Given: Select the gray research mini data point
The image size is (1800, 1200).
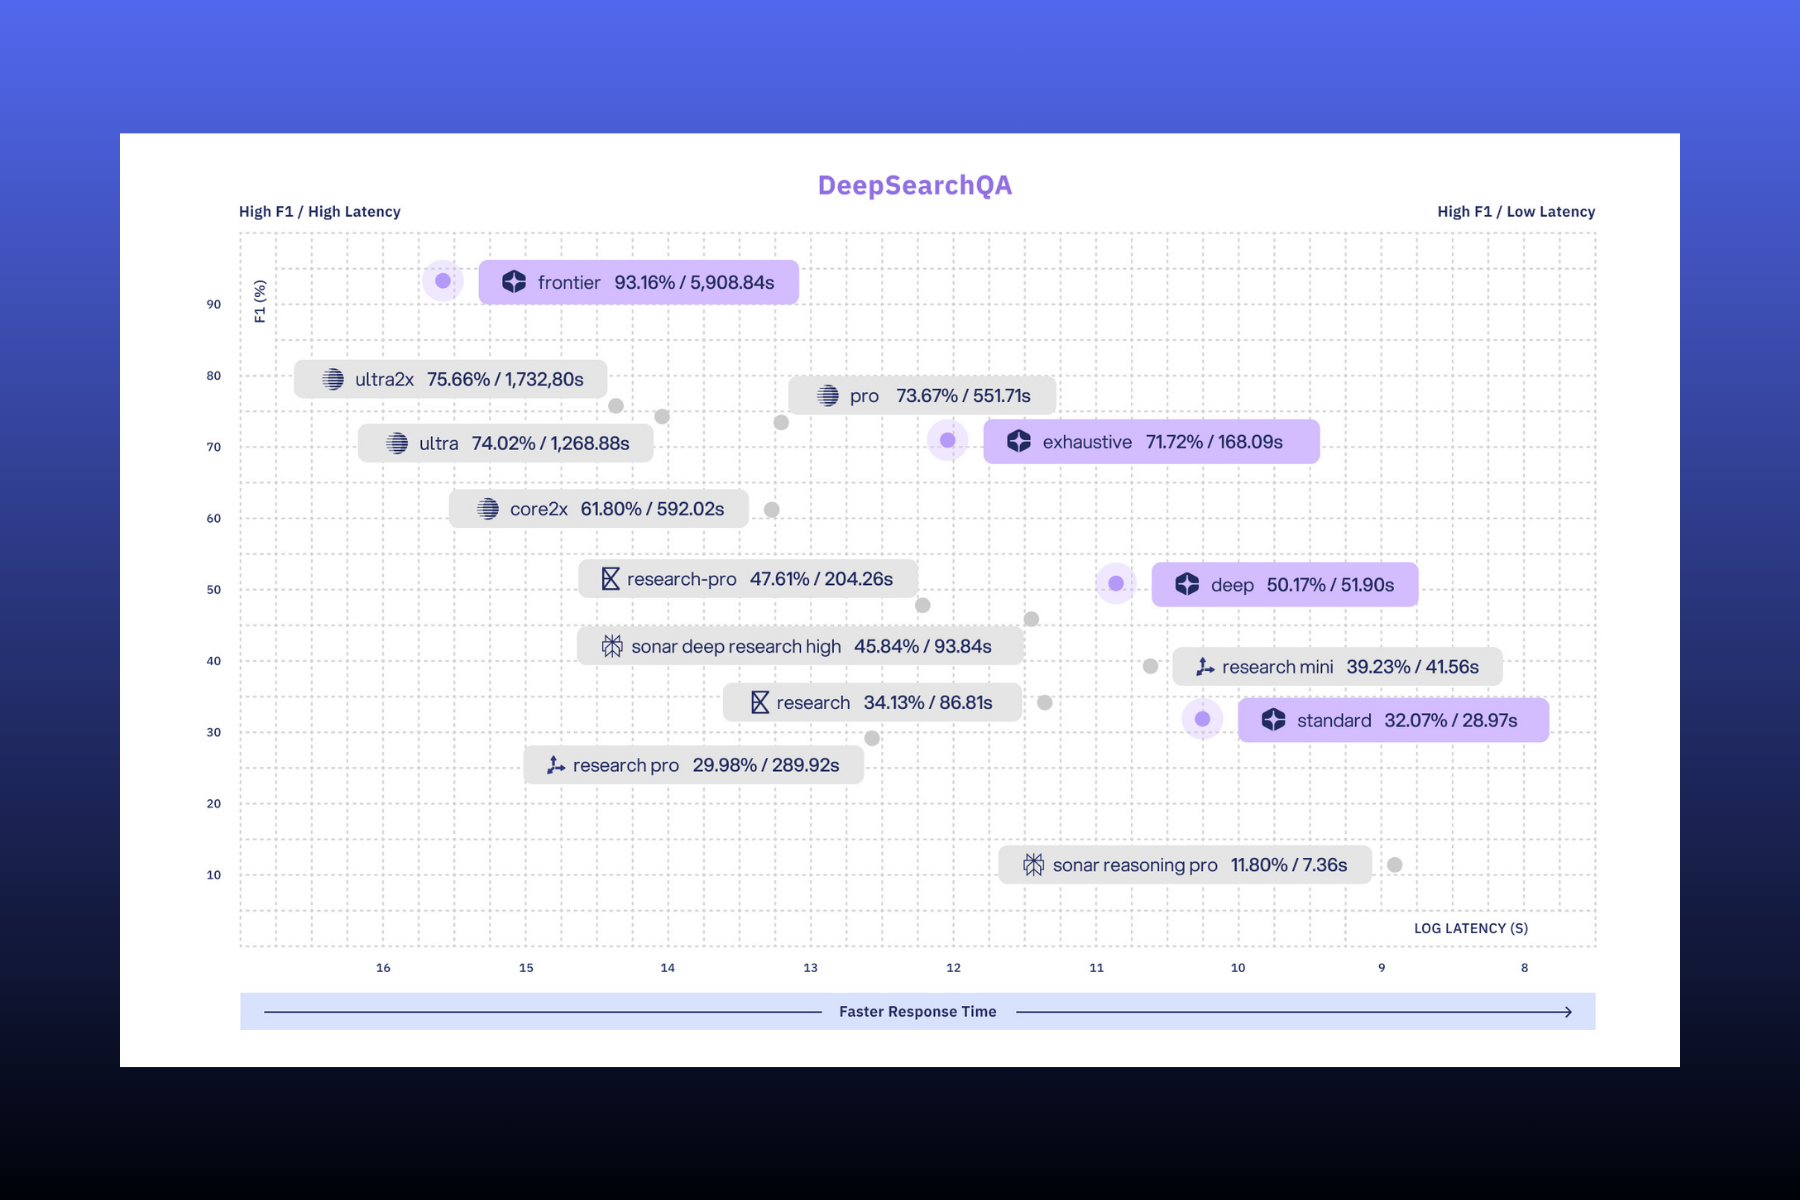Looking at the screenshot, I should [x=1151, y=666].
